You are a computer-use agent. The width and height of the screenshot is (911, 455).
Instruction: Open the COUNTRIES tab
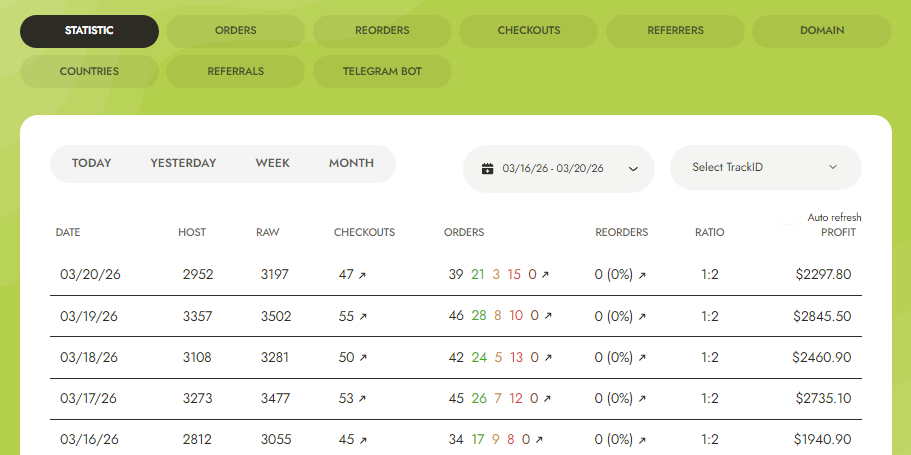point(89,71)
